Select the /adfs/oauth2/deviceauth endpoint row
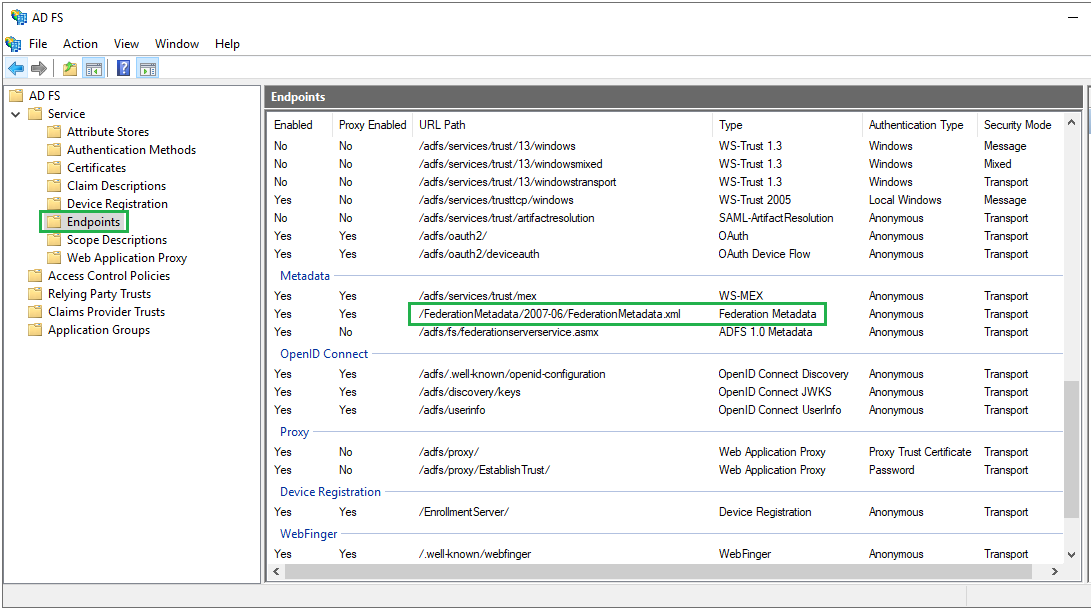This screenshot has height=611, width=1091. click(479, 254)
